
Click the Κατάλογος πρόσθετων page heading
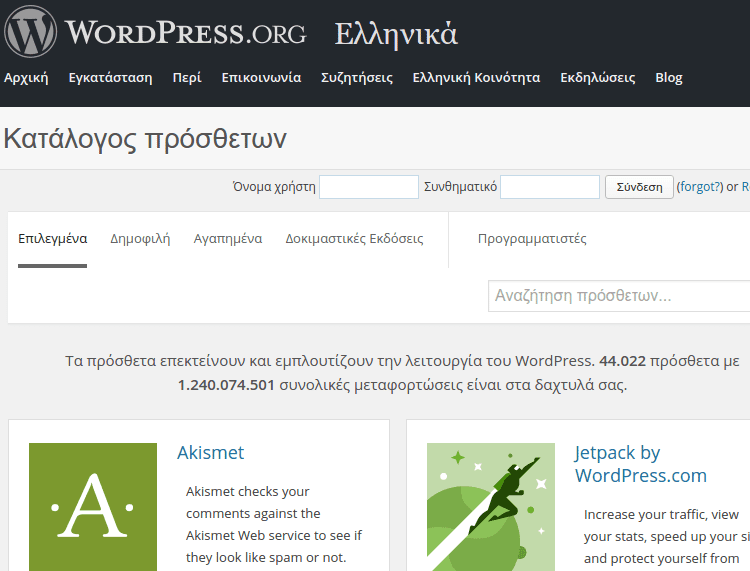145,139
